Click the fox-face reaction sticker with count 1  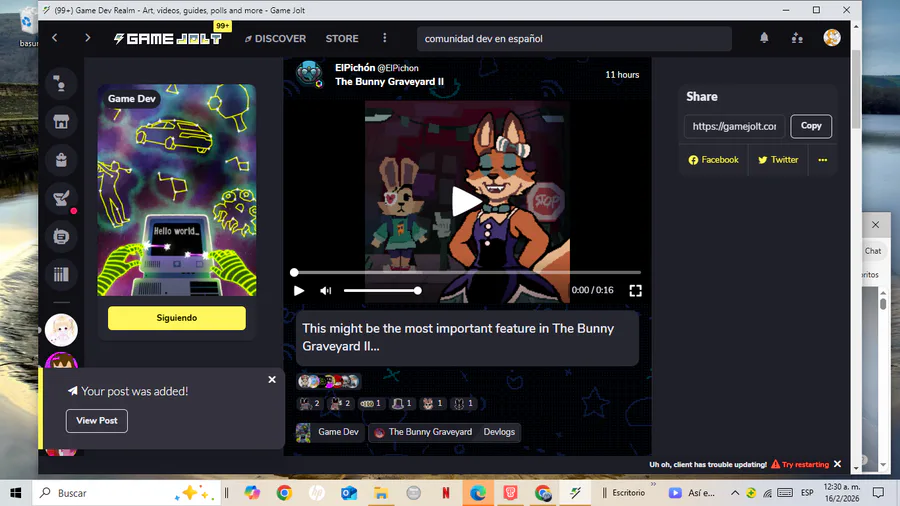tap(433, 404)
